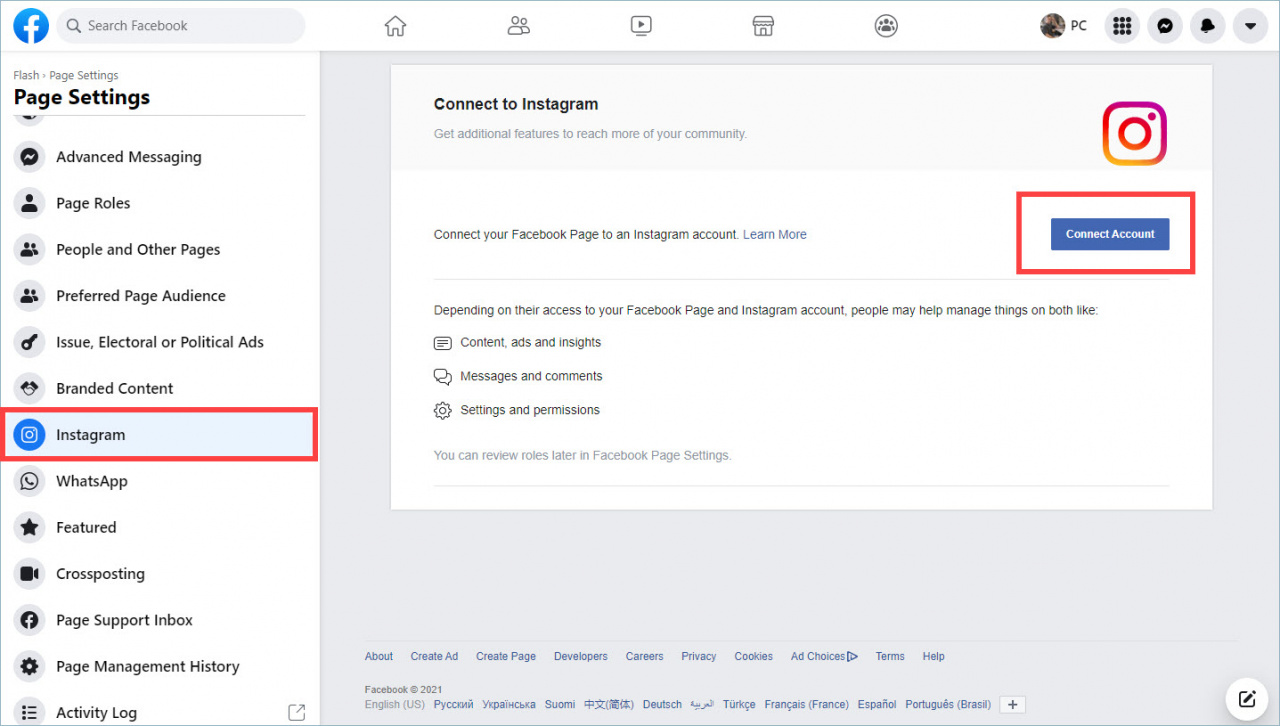Switch language to Português (Brasil)
Screen dimensions: 1280x726
[x=948, y=704]
